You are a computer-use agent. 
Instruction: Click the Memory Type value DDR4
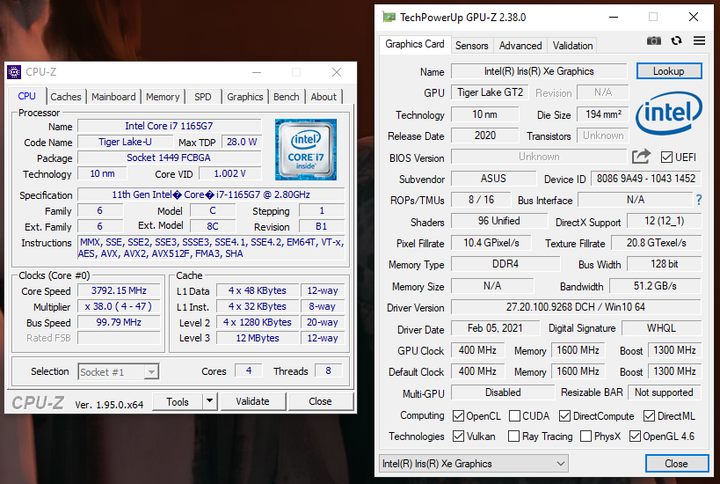[506, 264]
